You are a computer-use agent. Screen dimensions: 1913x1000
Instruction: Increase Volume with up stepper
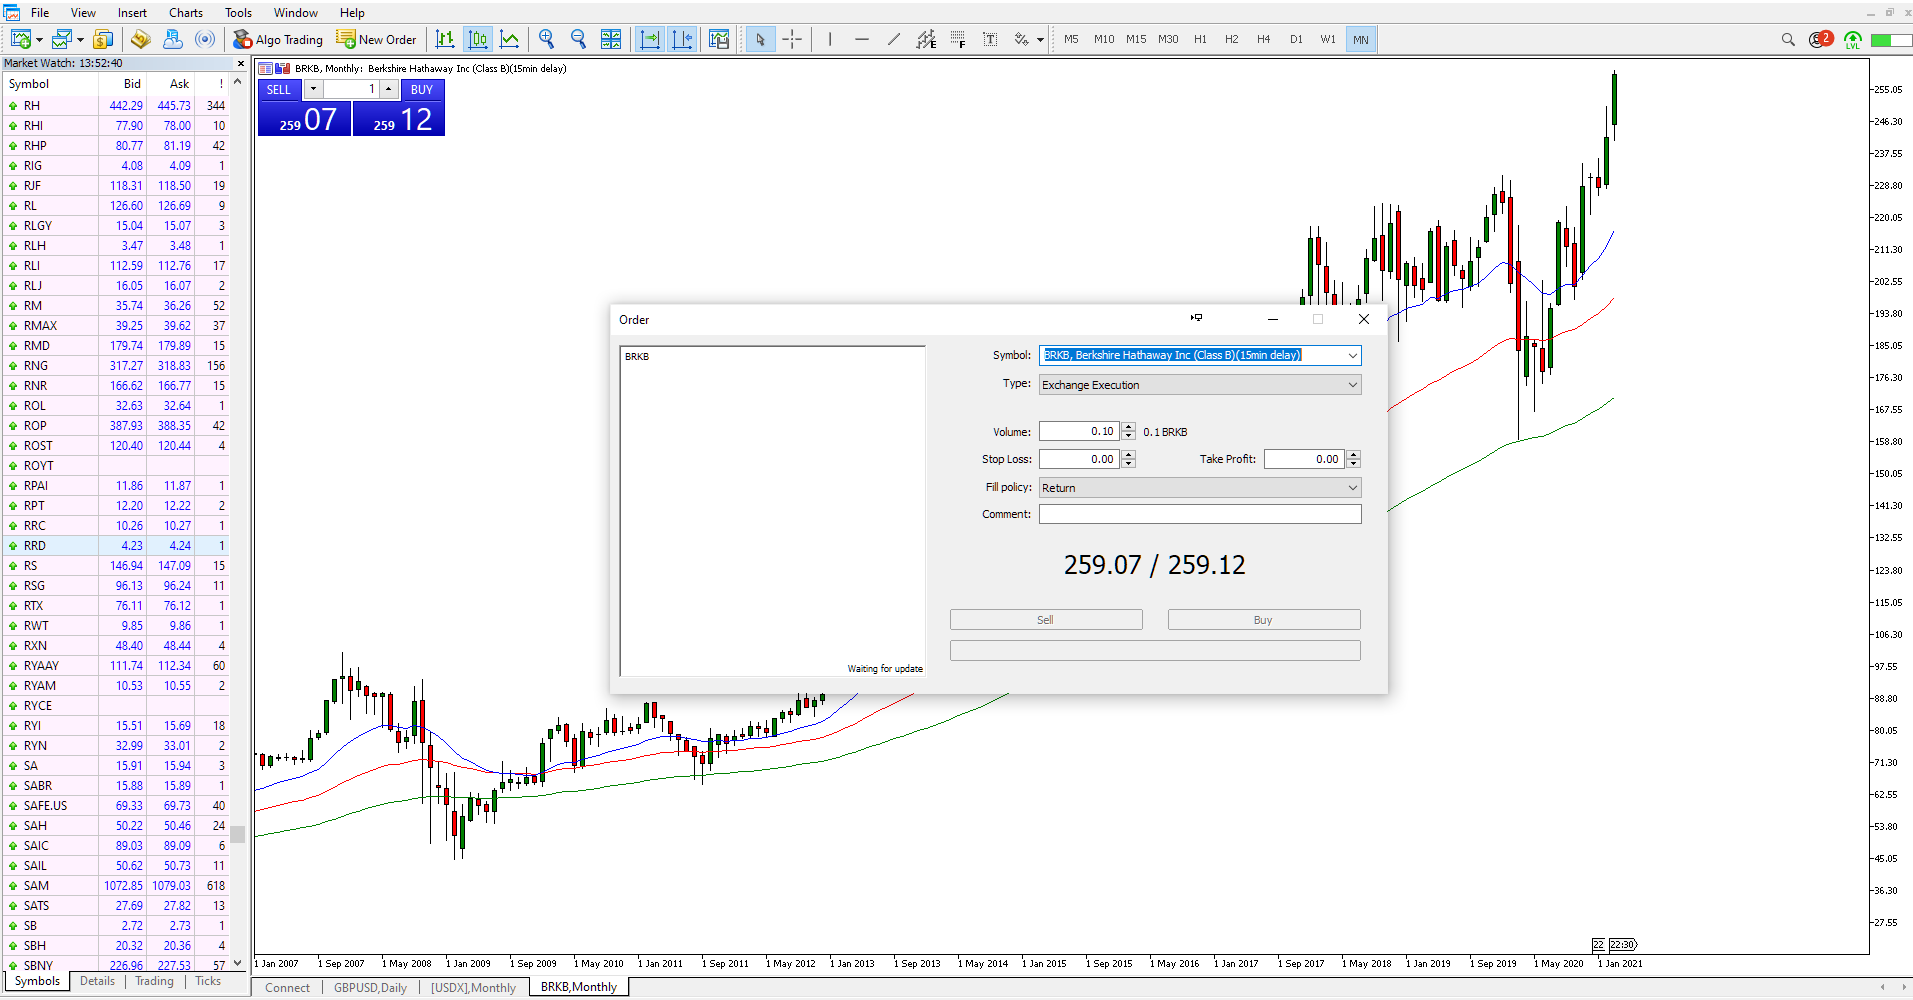coord(1129,427)
